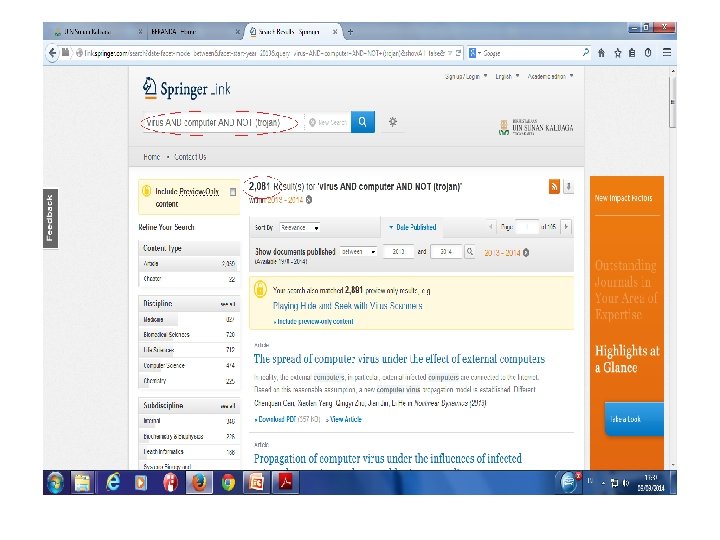This screenshot has height=540, width=720.
Task: Click the page number input field
Action: coord(527,227)
